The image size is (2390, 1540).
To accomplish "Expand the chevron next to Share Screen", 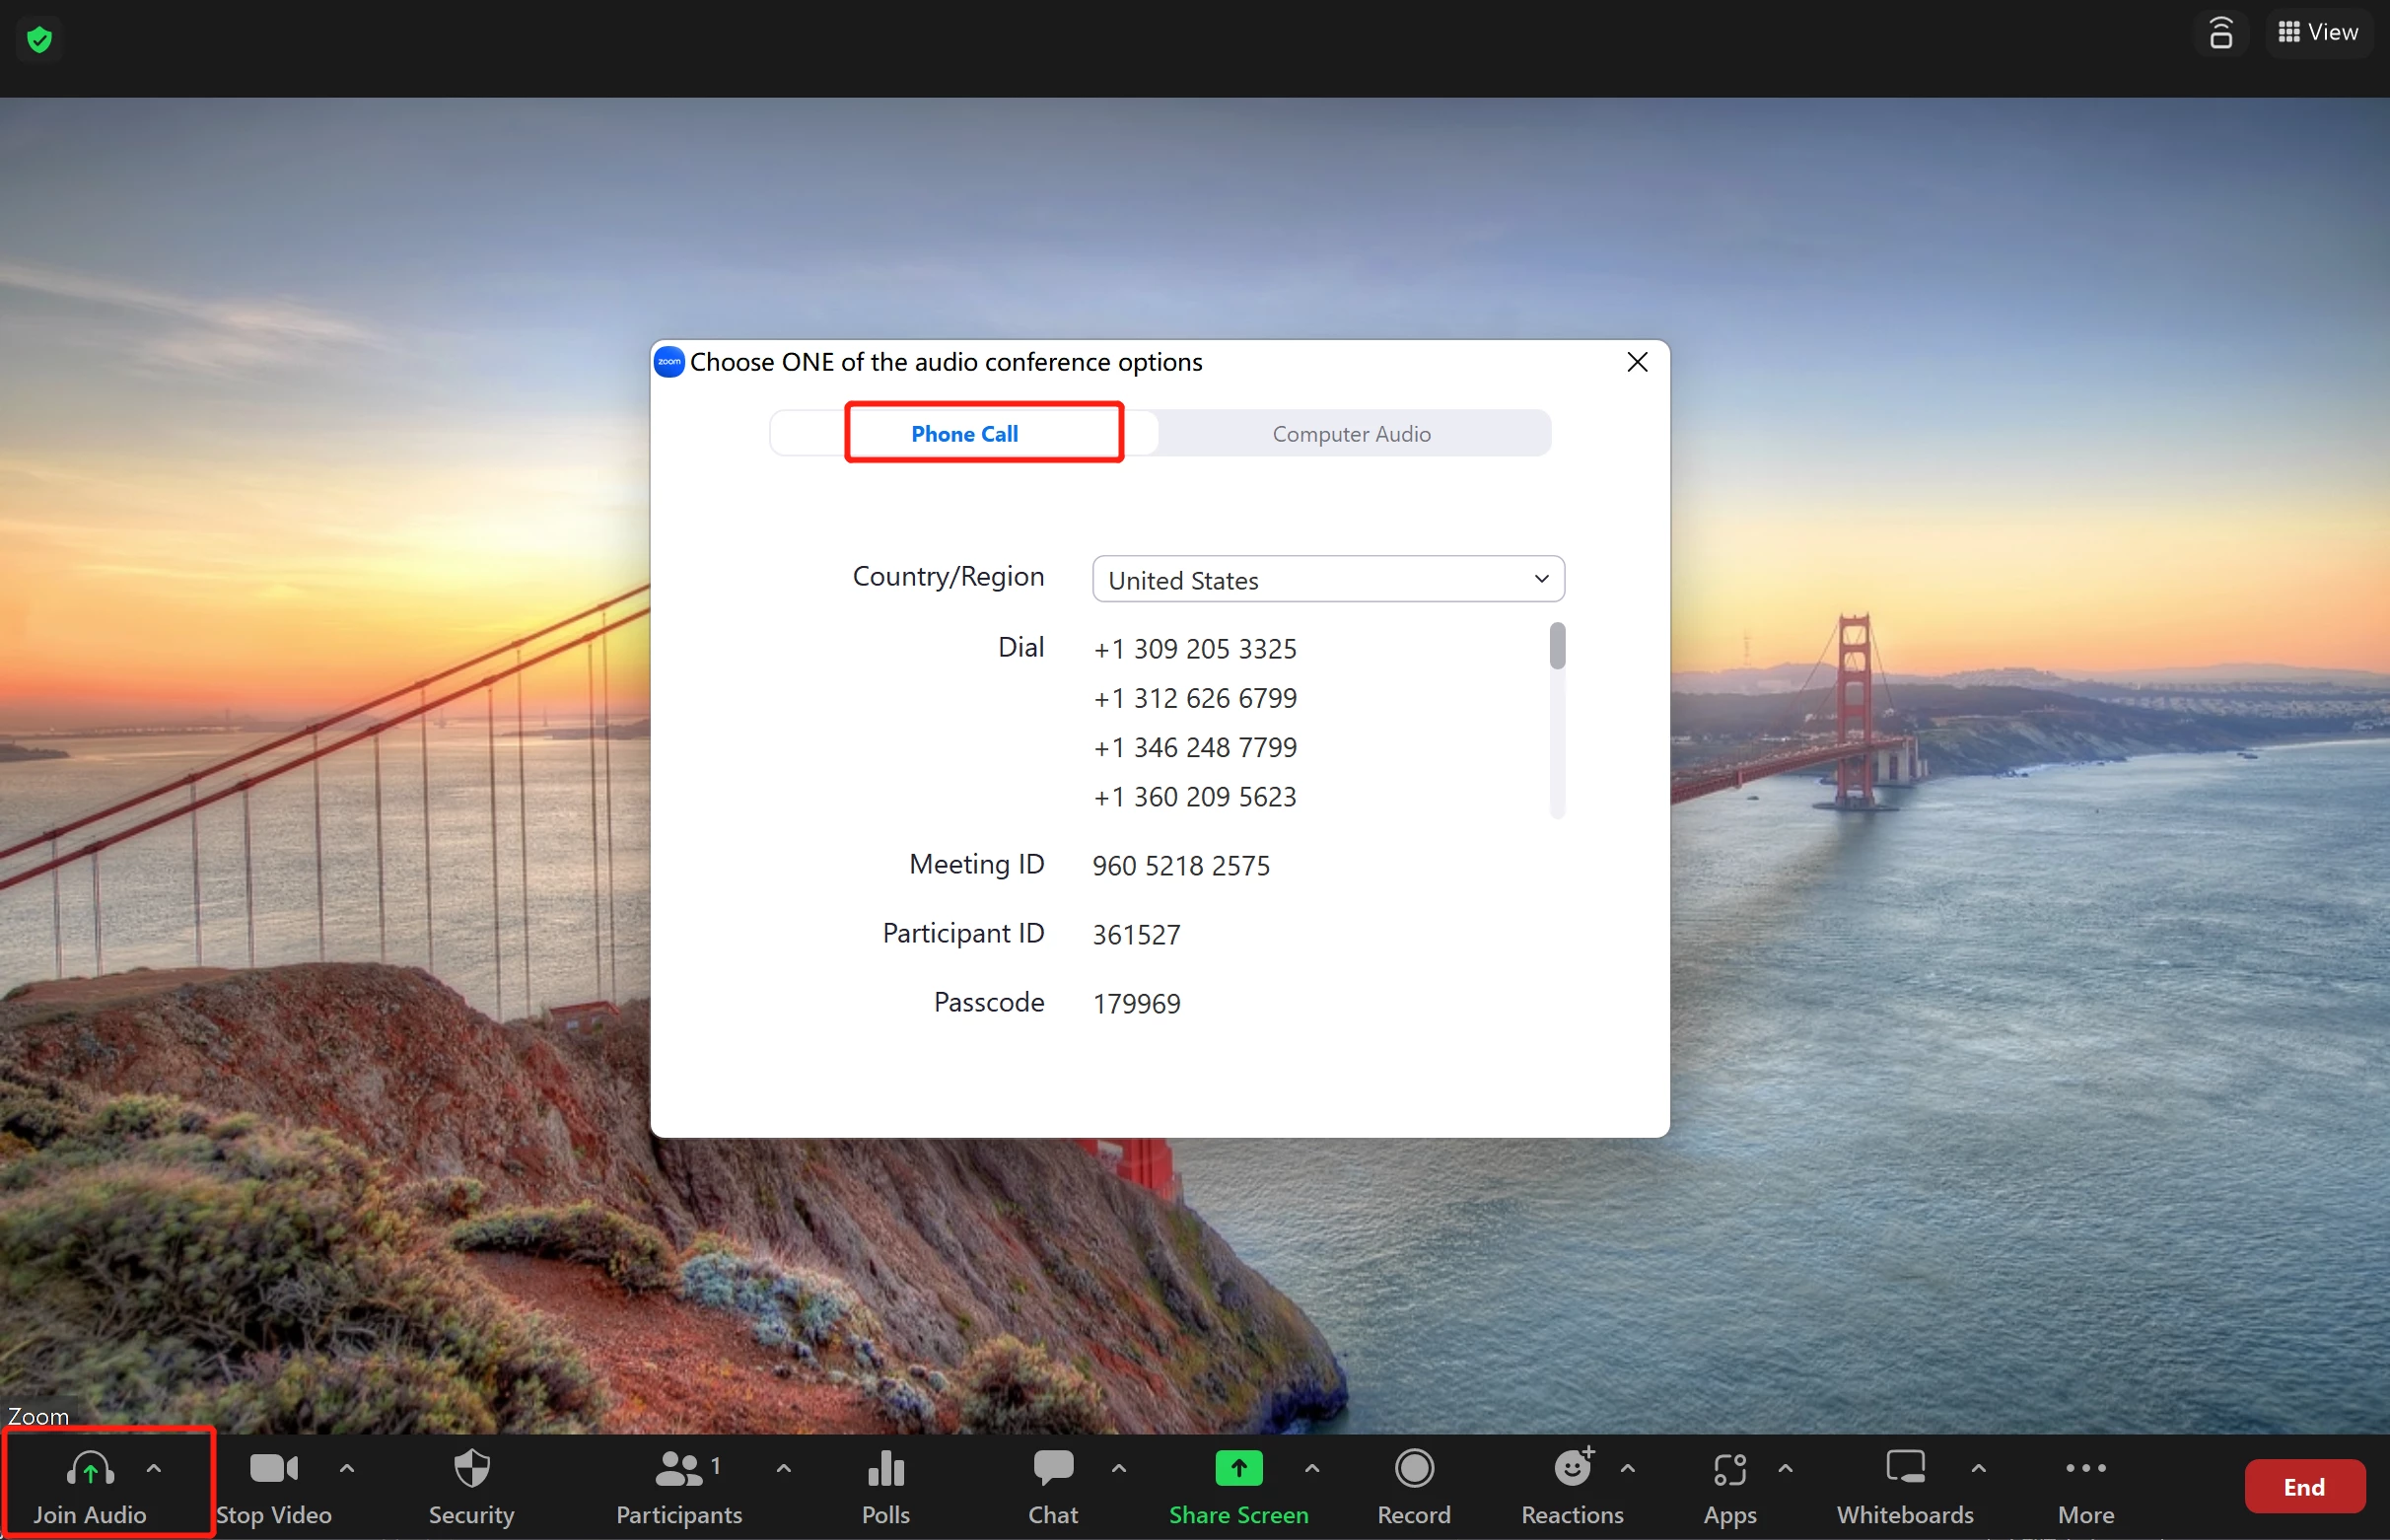I will click(x=1311, y=1469).
